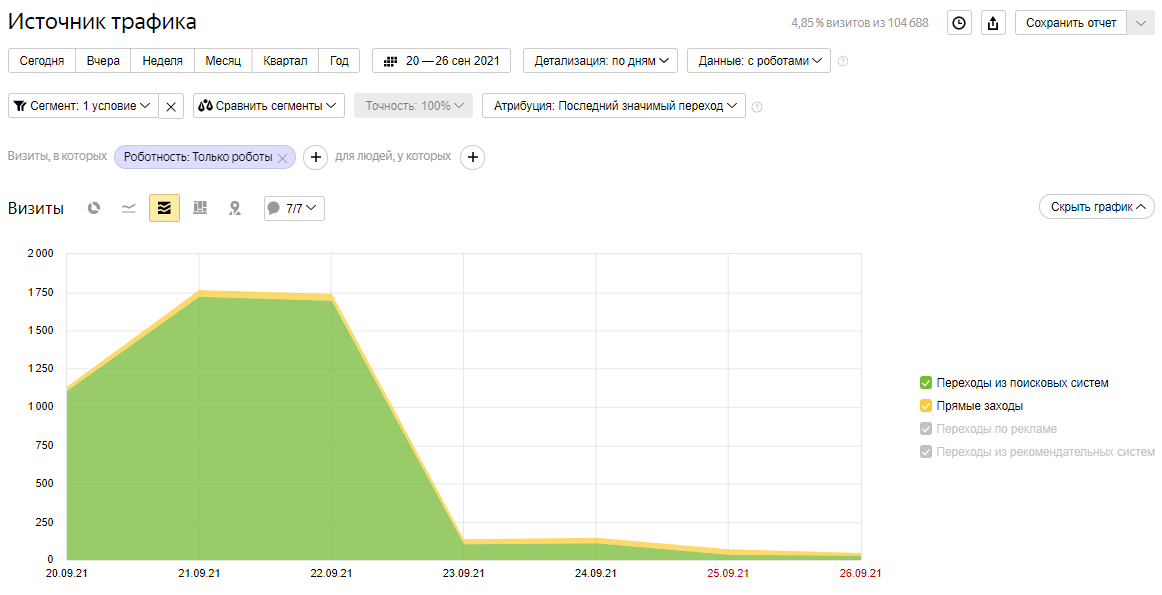Select the stacked area chart icon
The width and height of the screenshot is (1162, 595).
[164, 208]
